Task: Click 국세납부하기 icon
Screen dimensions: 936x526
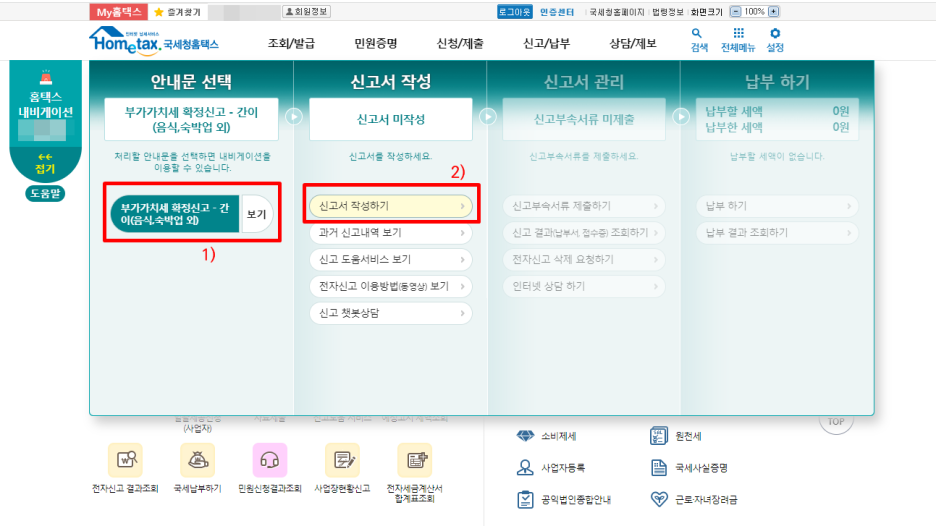Action: tap(198, 460)
